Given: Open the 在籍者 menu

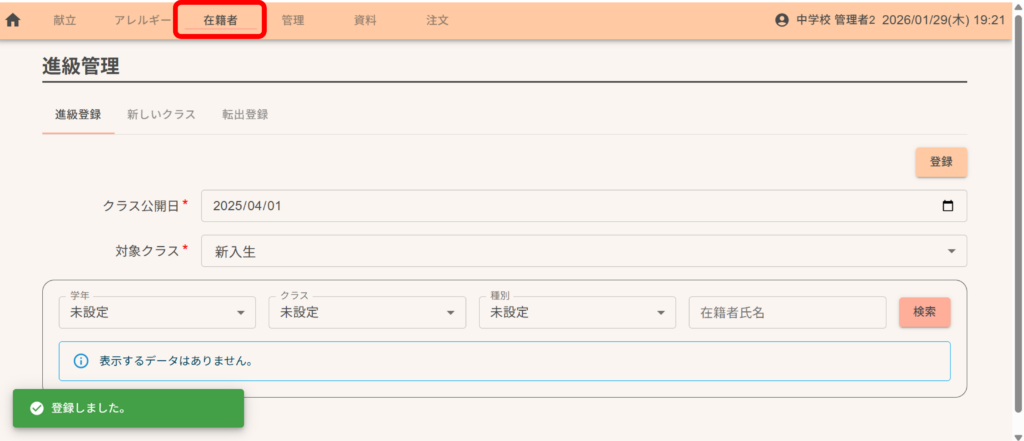Looking at the screenshot, I should (x=220, y=20).
